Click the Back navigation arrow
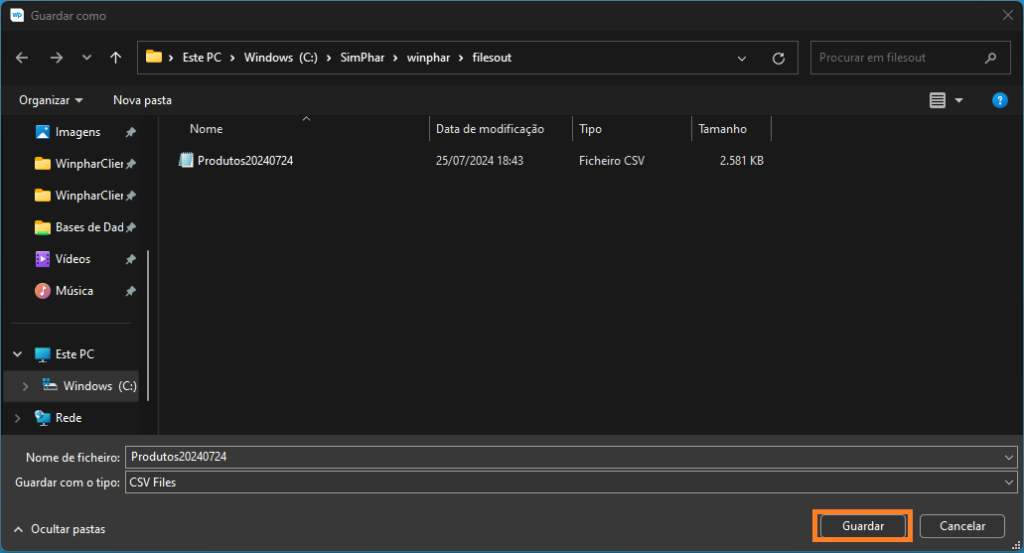Screen dimensions: 1024x553 [x=22, y=58]
